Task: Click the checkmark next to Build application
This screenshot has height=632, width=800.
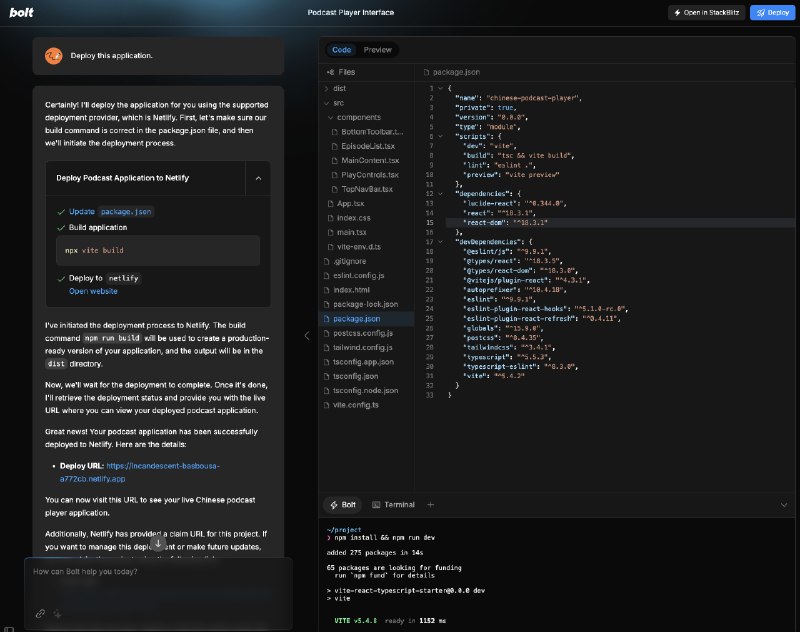Action: pos(61,227)
